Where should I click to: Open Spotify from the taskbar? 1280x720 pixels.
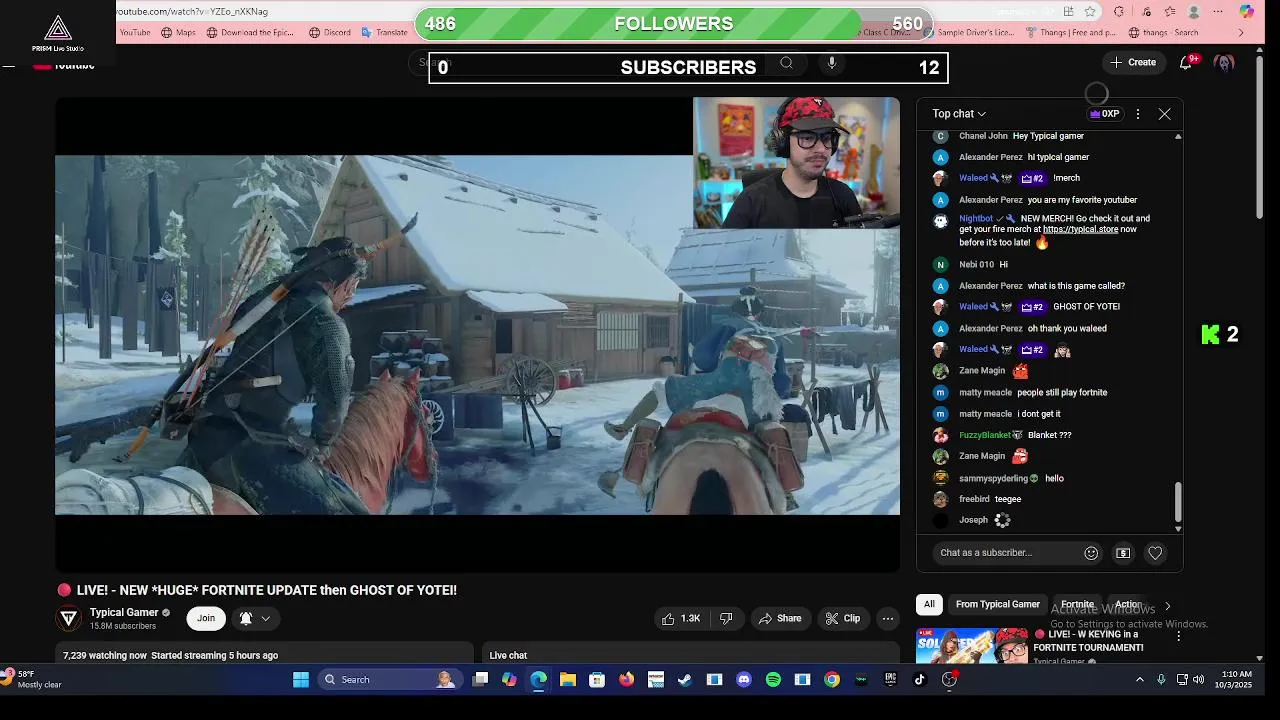point(773,680)
